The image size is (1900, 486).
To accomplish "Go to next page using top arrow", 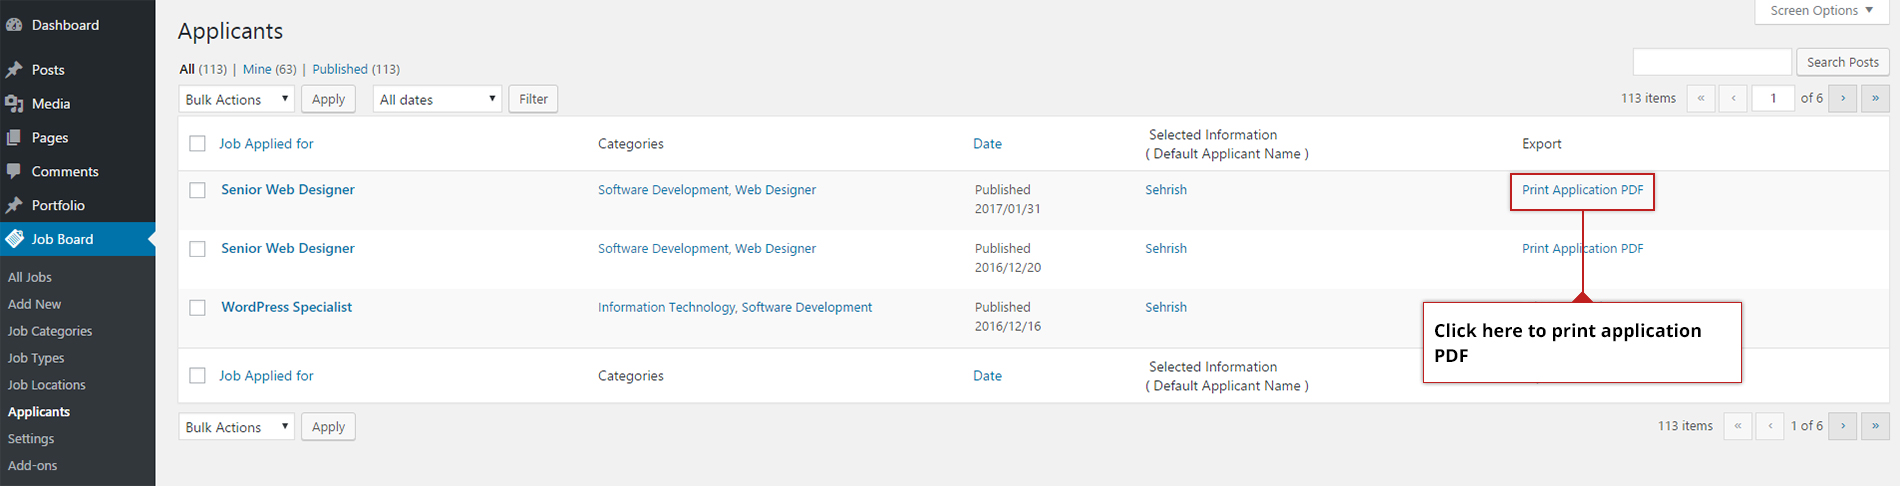I will pyautogui.click(x=1842, y=98).
